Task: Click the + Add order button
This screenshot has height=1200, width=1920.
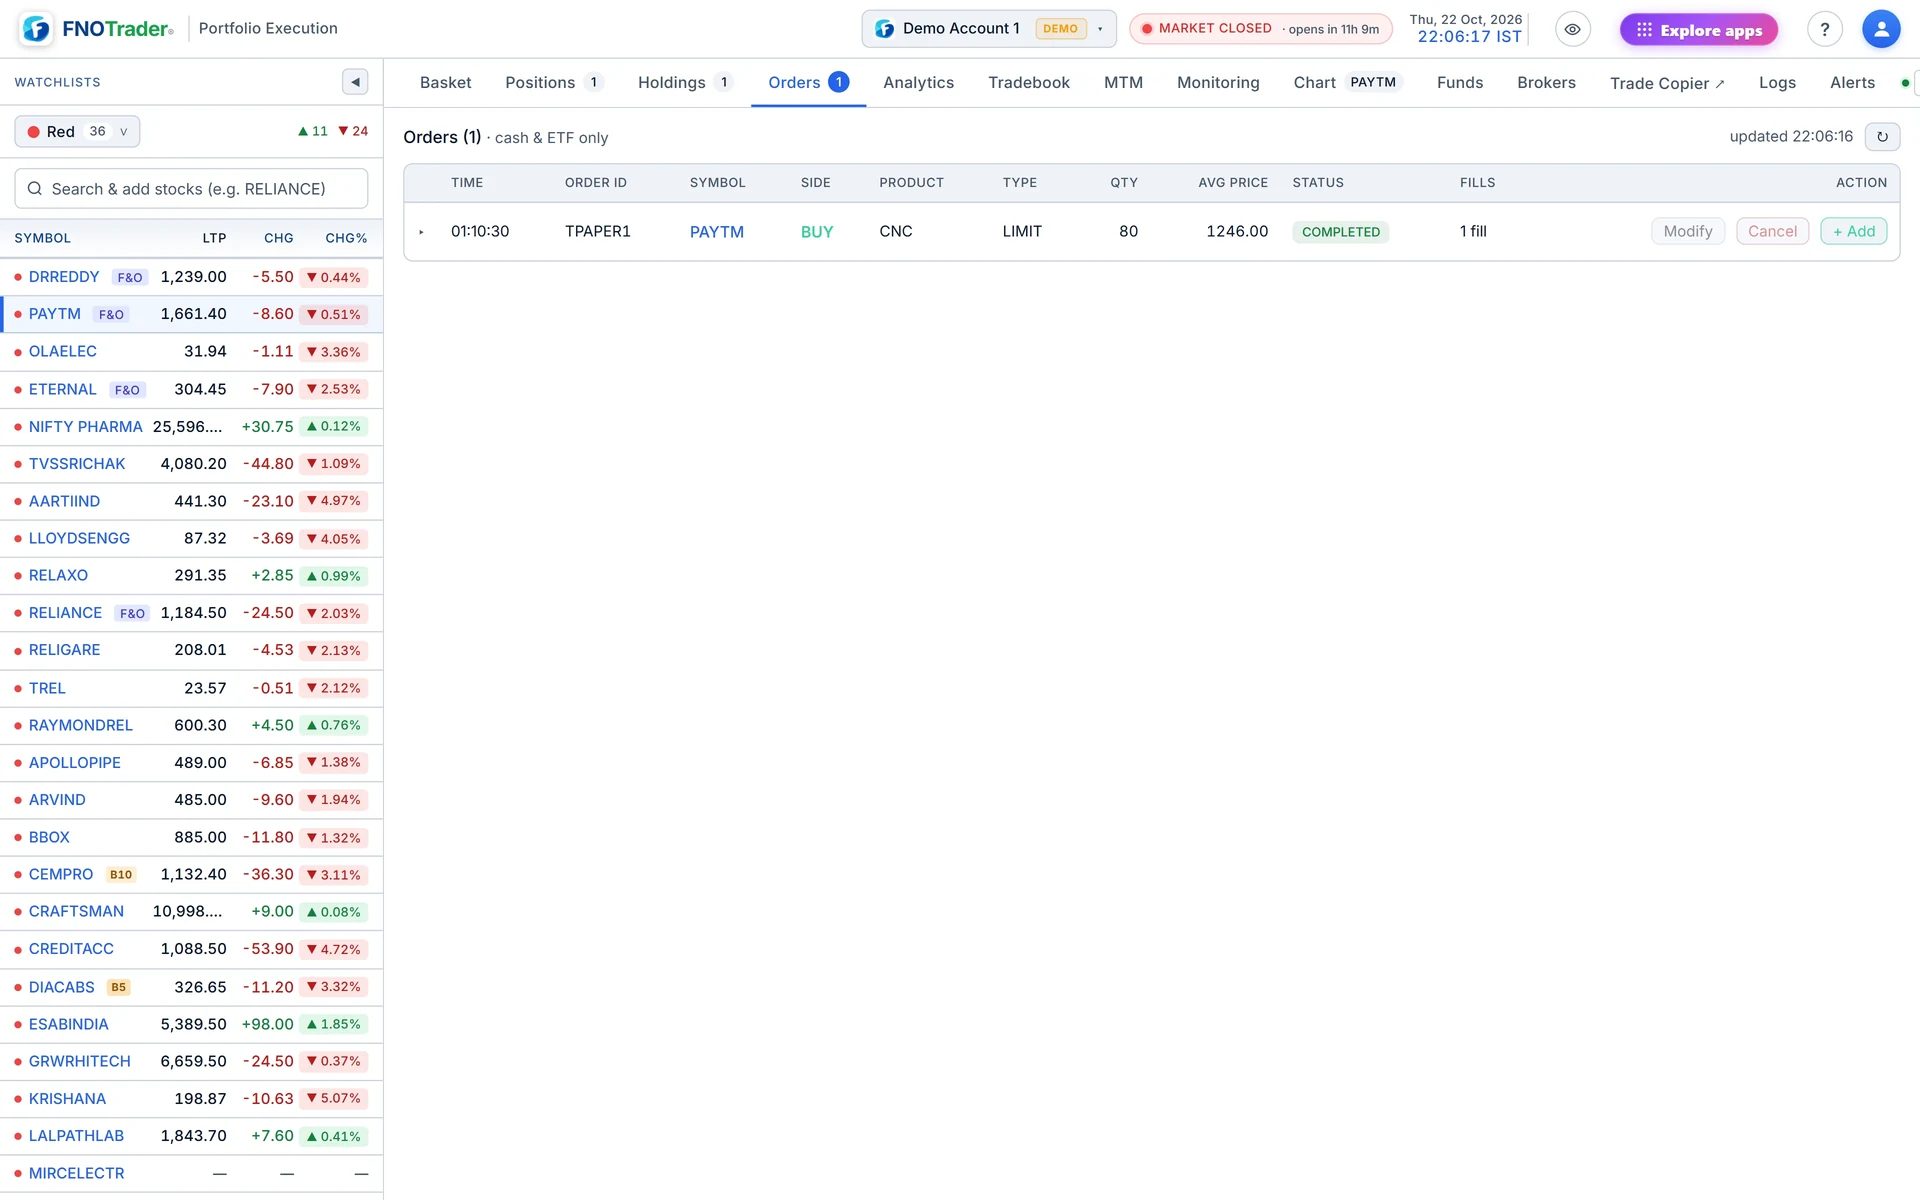Action: (x=1853, y=231)
